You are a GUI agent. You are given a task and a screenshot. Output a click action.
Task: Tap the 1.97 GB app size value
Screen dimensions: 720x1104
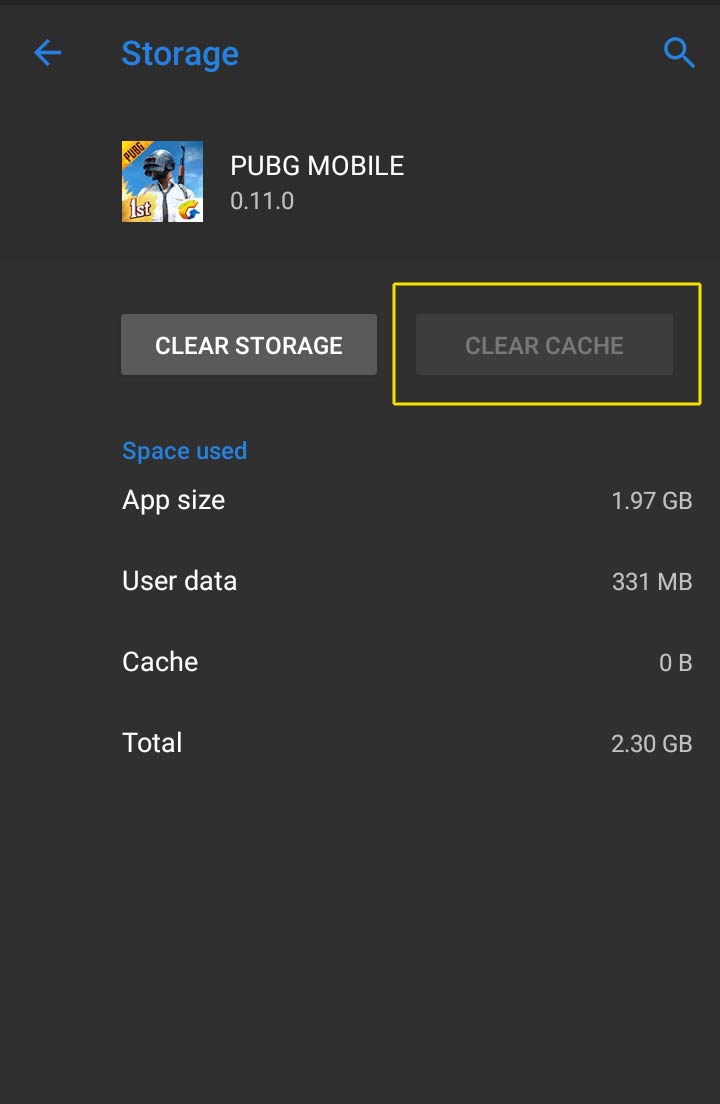[651, 501]
